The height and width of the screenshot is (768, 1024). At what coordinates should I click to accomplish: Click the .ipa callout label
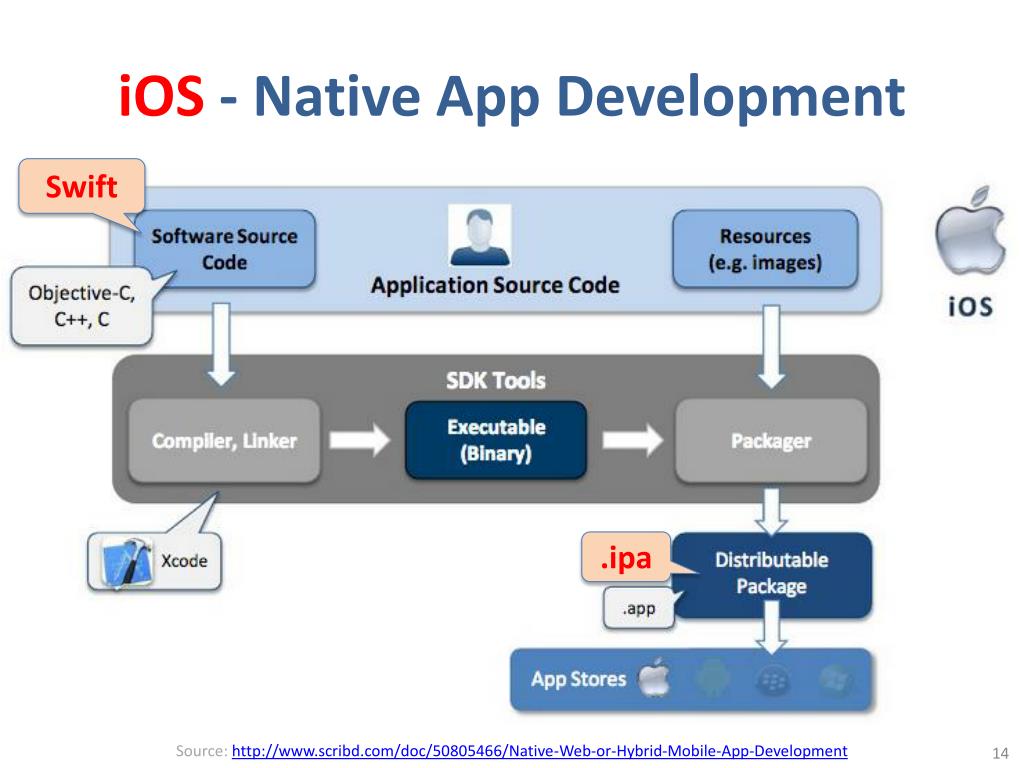click(626, 558)
